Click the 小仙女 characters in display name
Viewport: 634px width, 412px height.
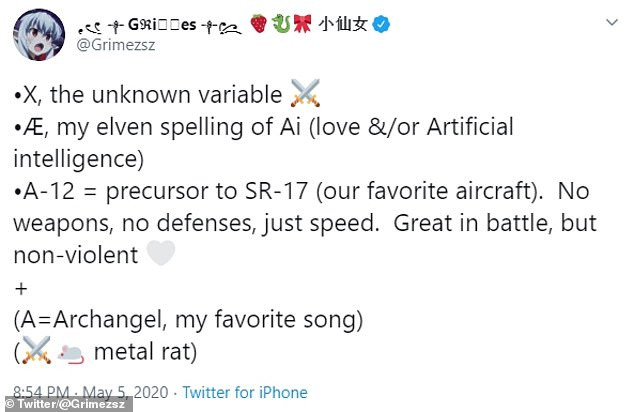coord(342,24)
